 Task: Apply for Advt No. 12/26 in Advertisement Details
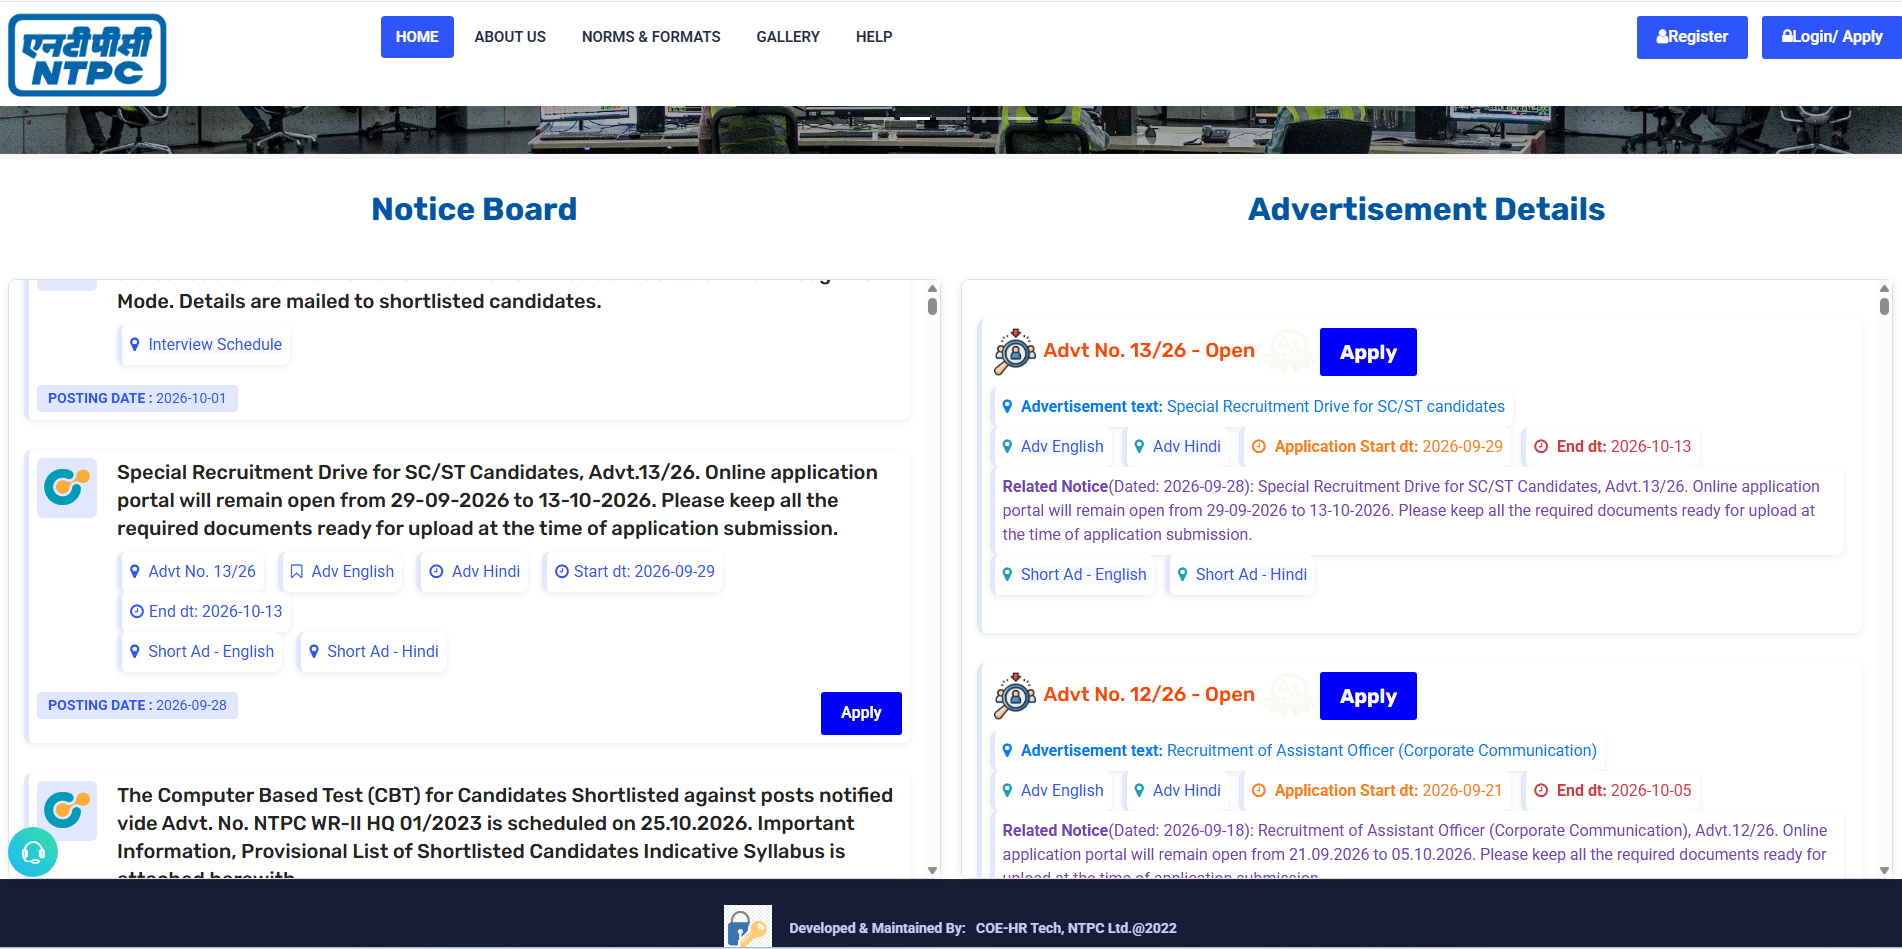click(x=1368, y=696)
